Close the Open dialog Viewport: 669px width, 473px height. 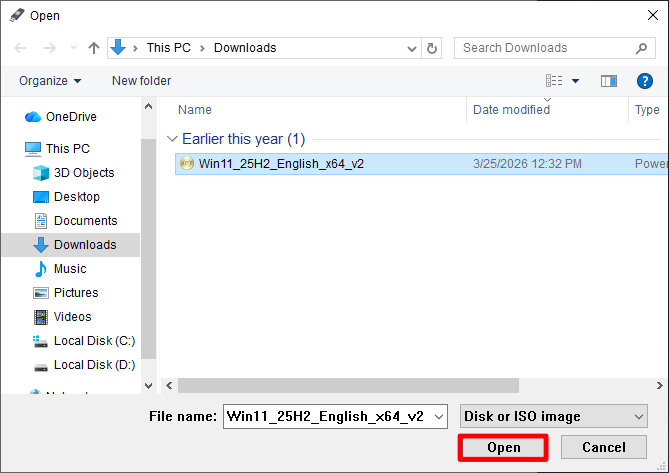pyautogui.click(x=652, y=15)
